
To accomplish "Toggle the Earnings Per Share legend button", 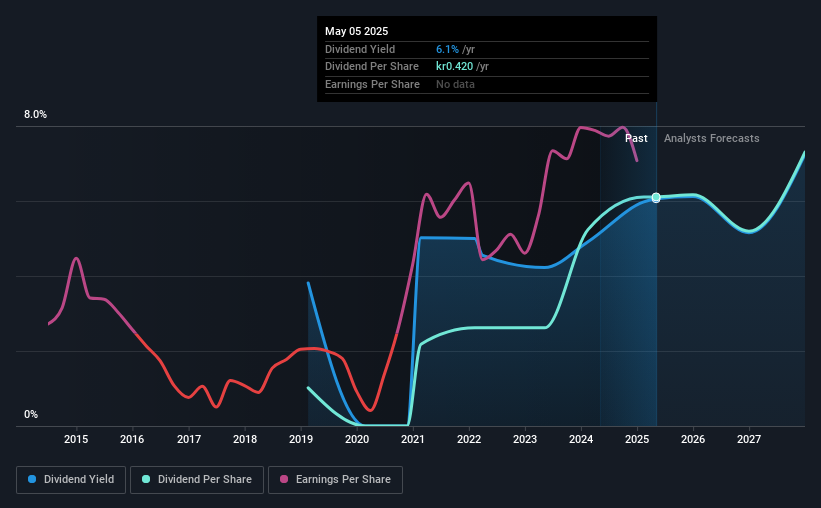I will [335, 480].
